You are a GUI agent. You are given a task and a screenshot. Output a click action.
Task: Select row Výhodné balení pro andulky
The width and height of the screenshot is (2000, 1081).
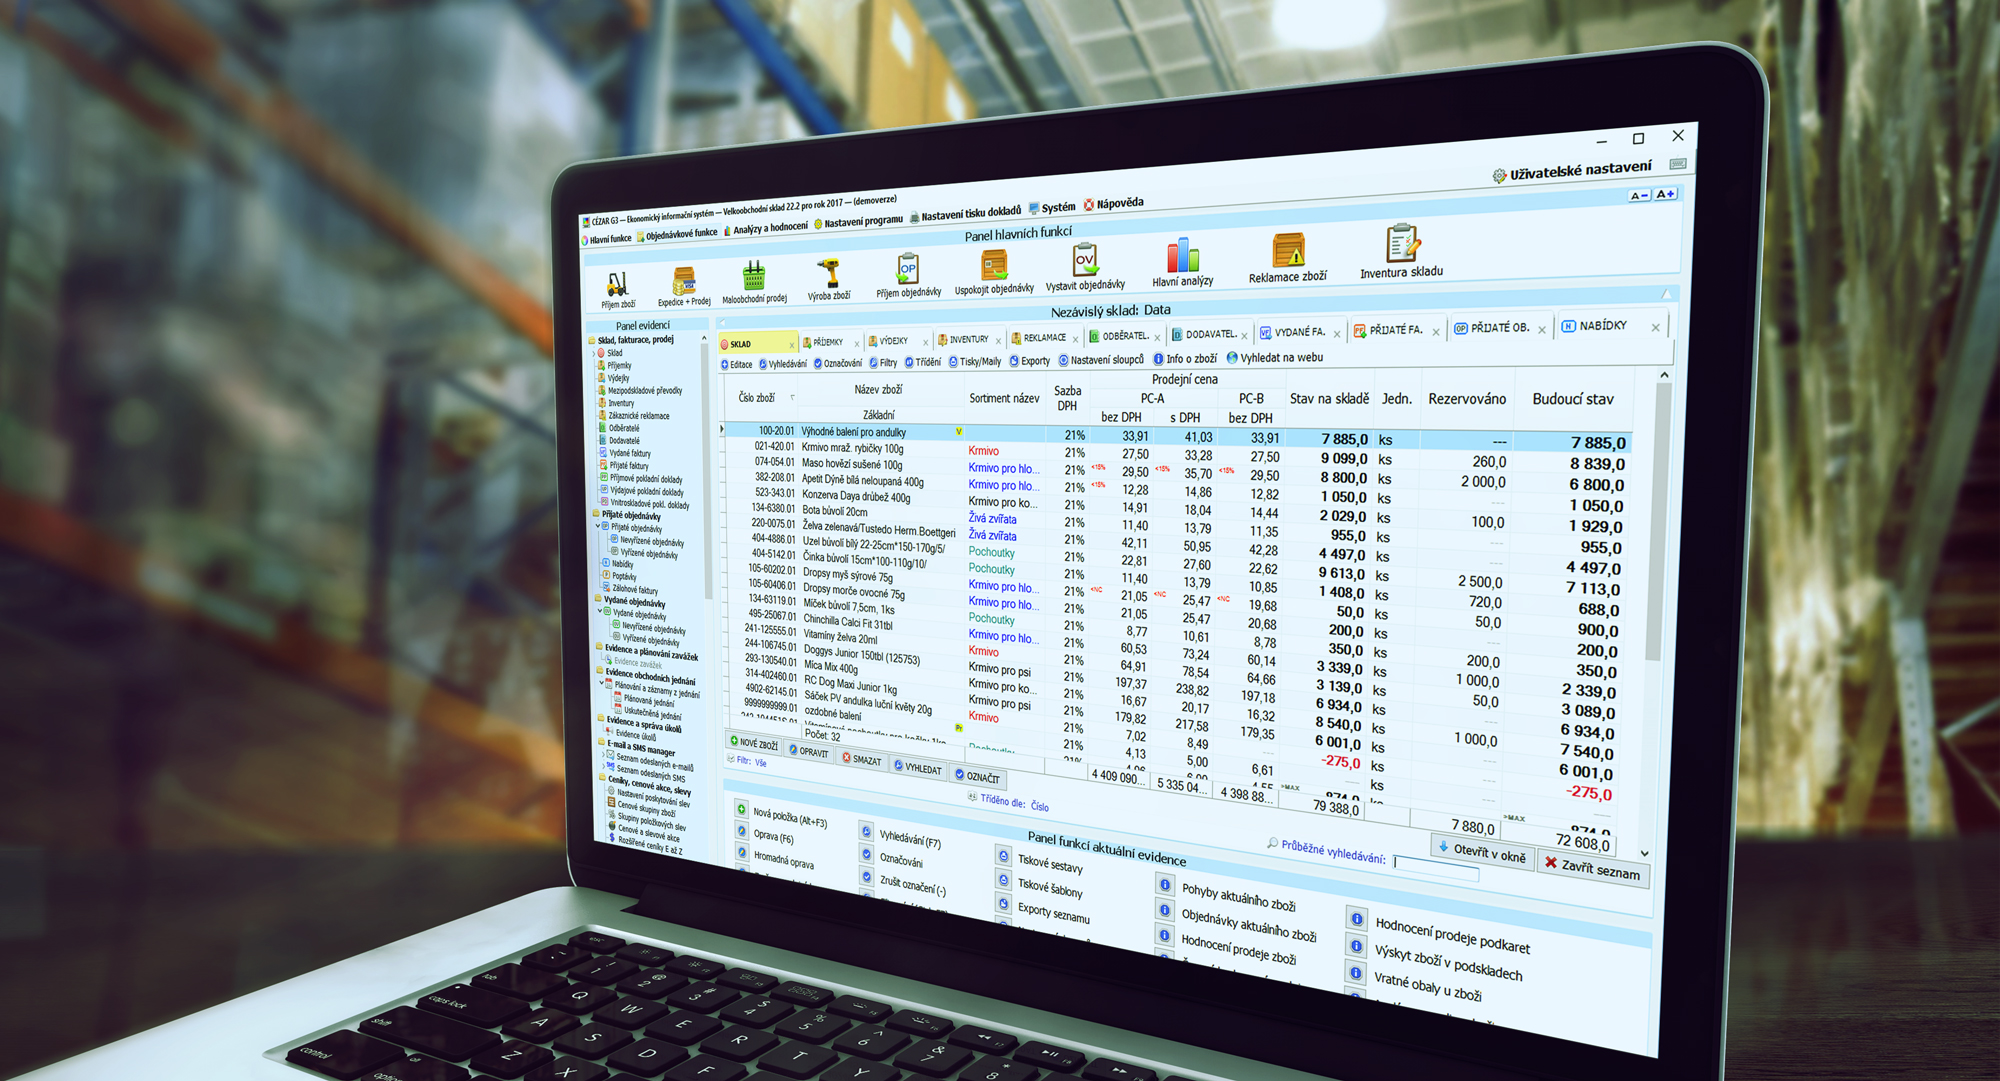click(1177, 436)
